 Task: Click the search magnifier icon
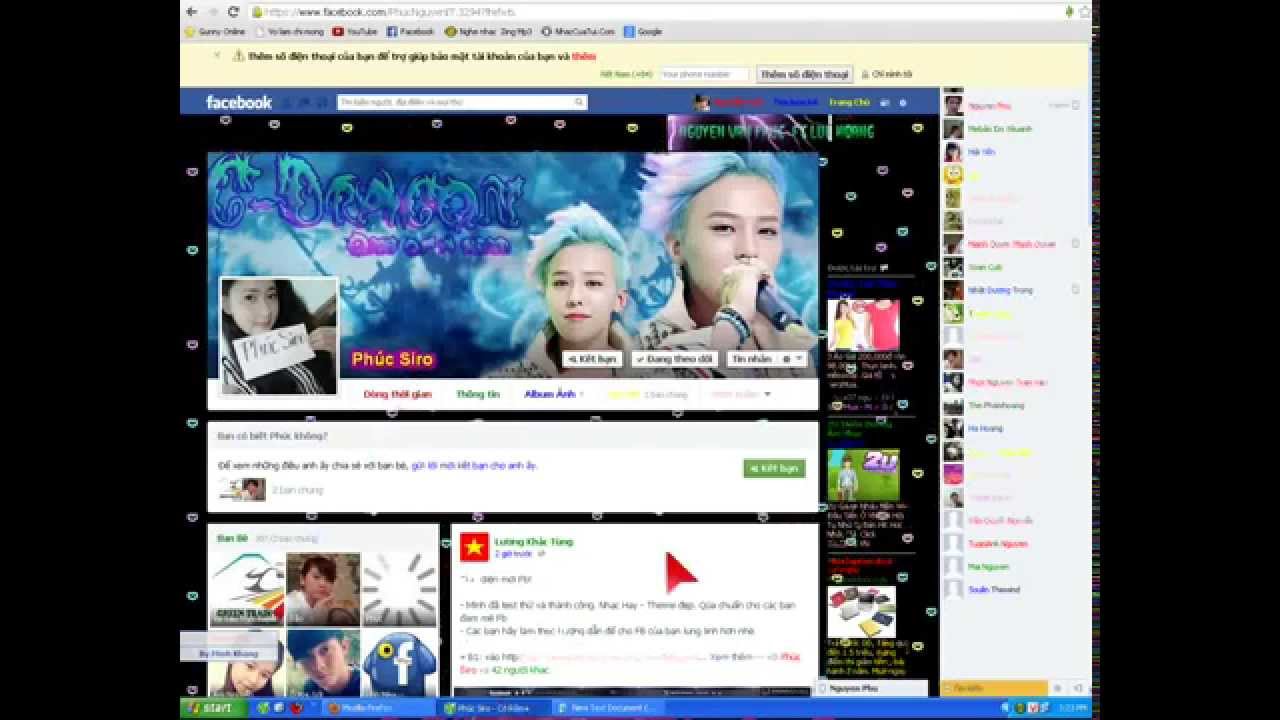(579, 102)
